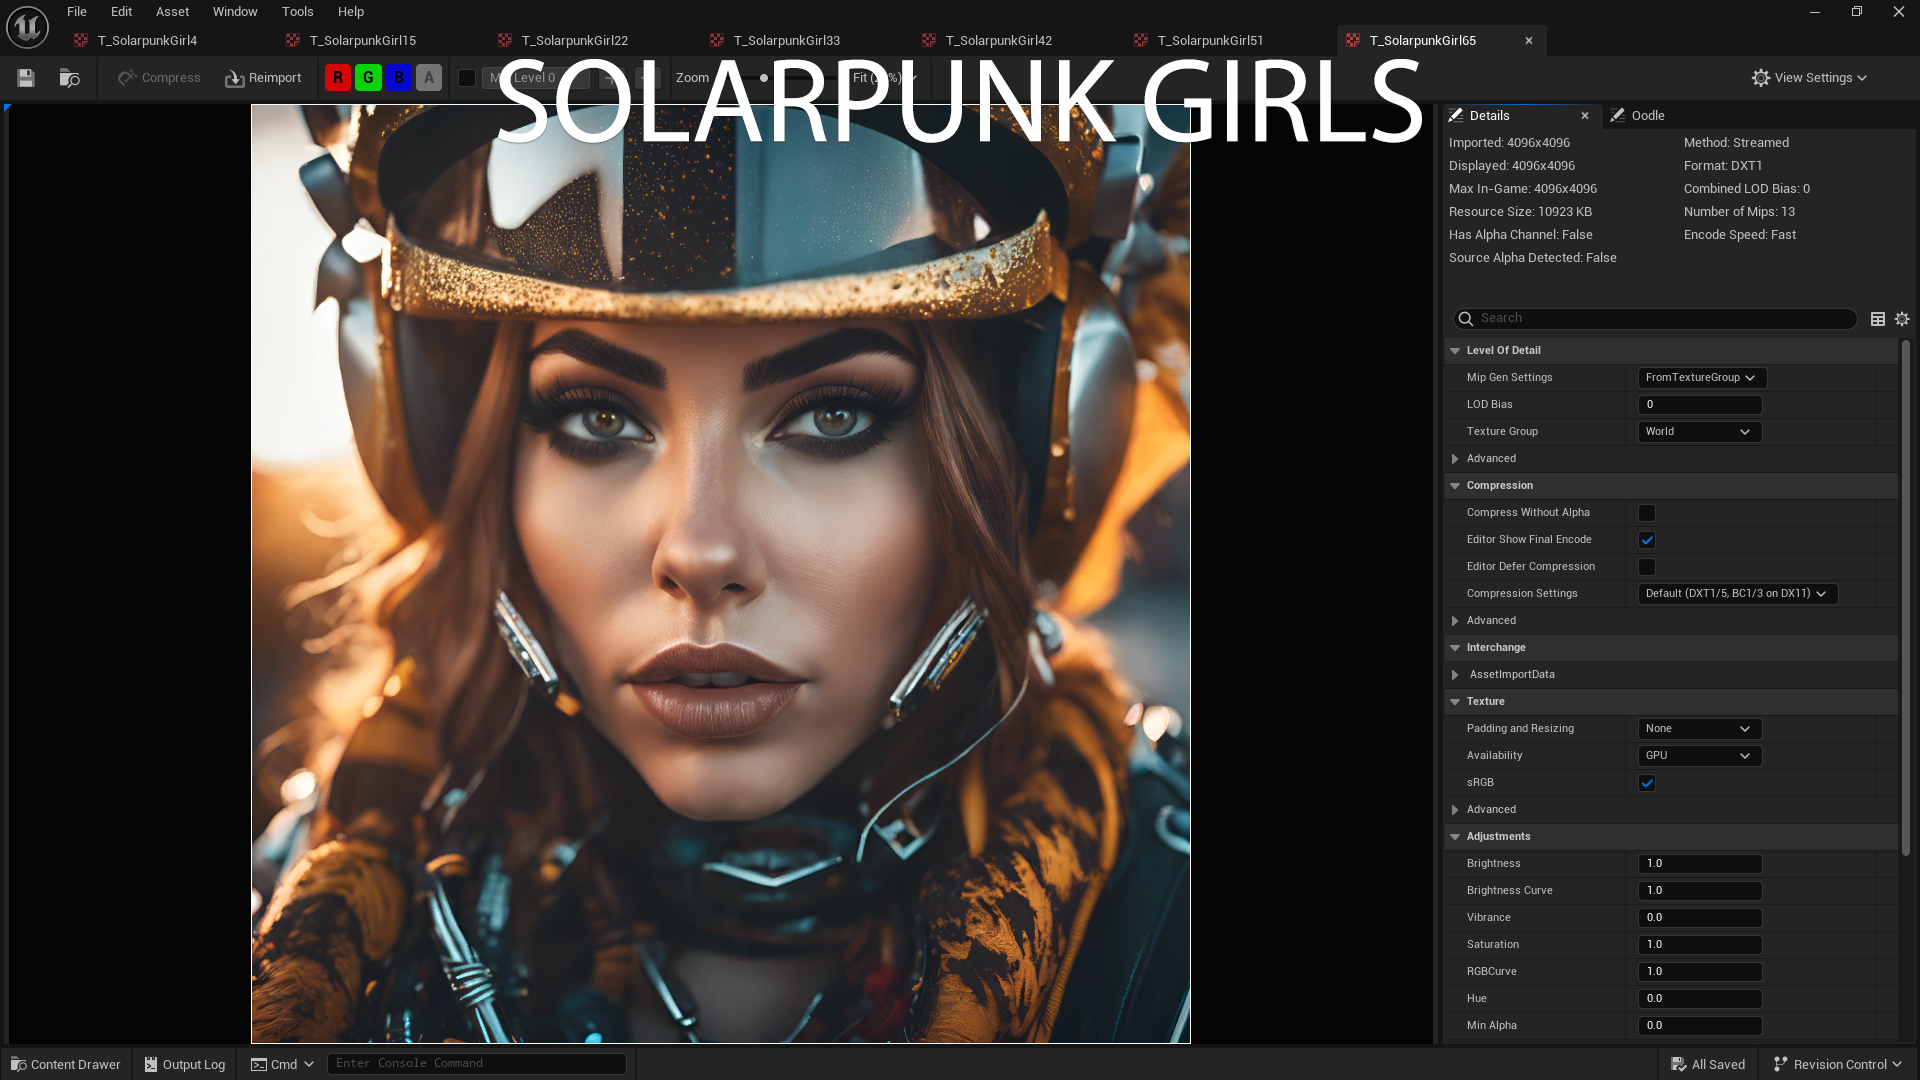Expand Advanced under Compression

tap(1455, 621)
